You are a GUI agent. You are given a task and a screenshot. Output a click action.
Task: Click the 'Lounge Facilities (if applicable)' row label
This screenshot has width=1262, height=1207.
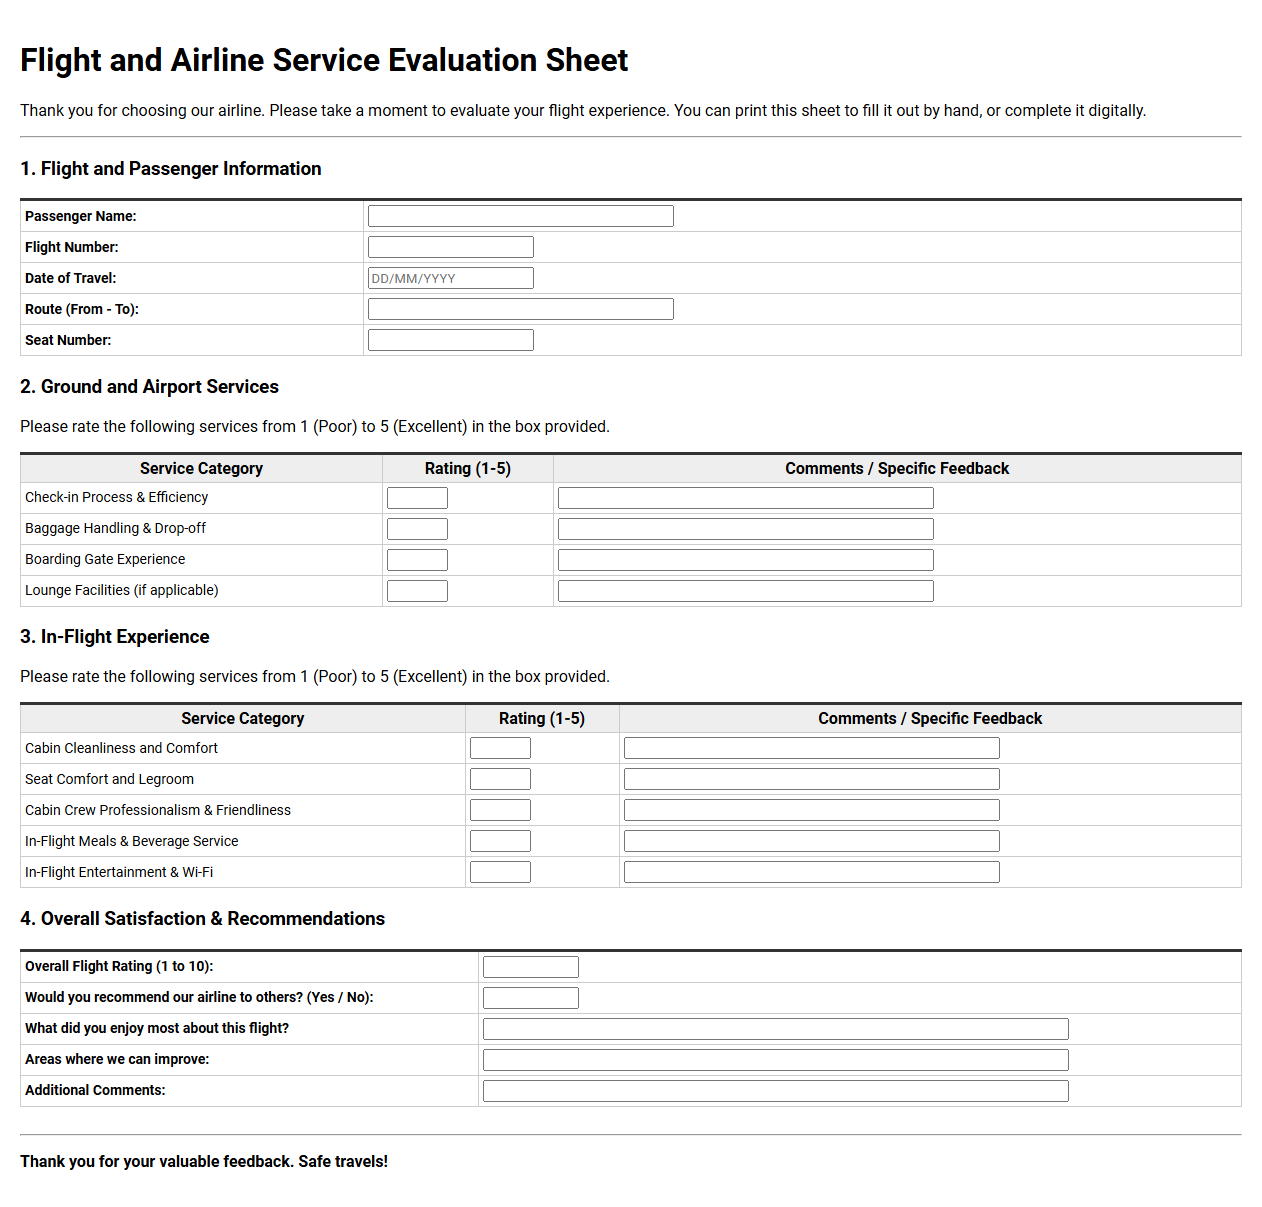[122, 590]
